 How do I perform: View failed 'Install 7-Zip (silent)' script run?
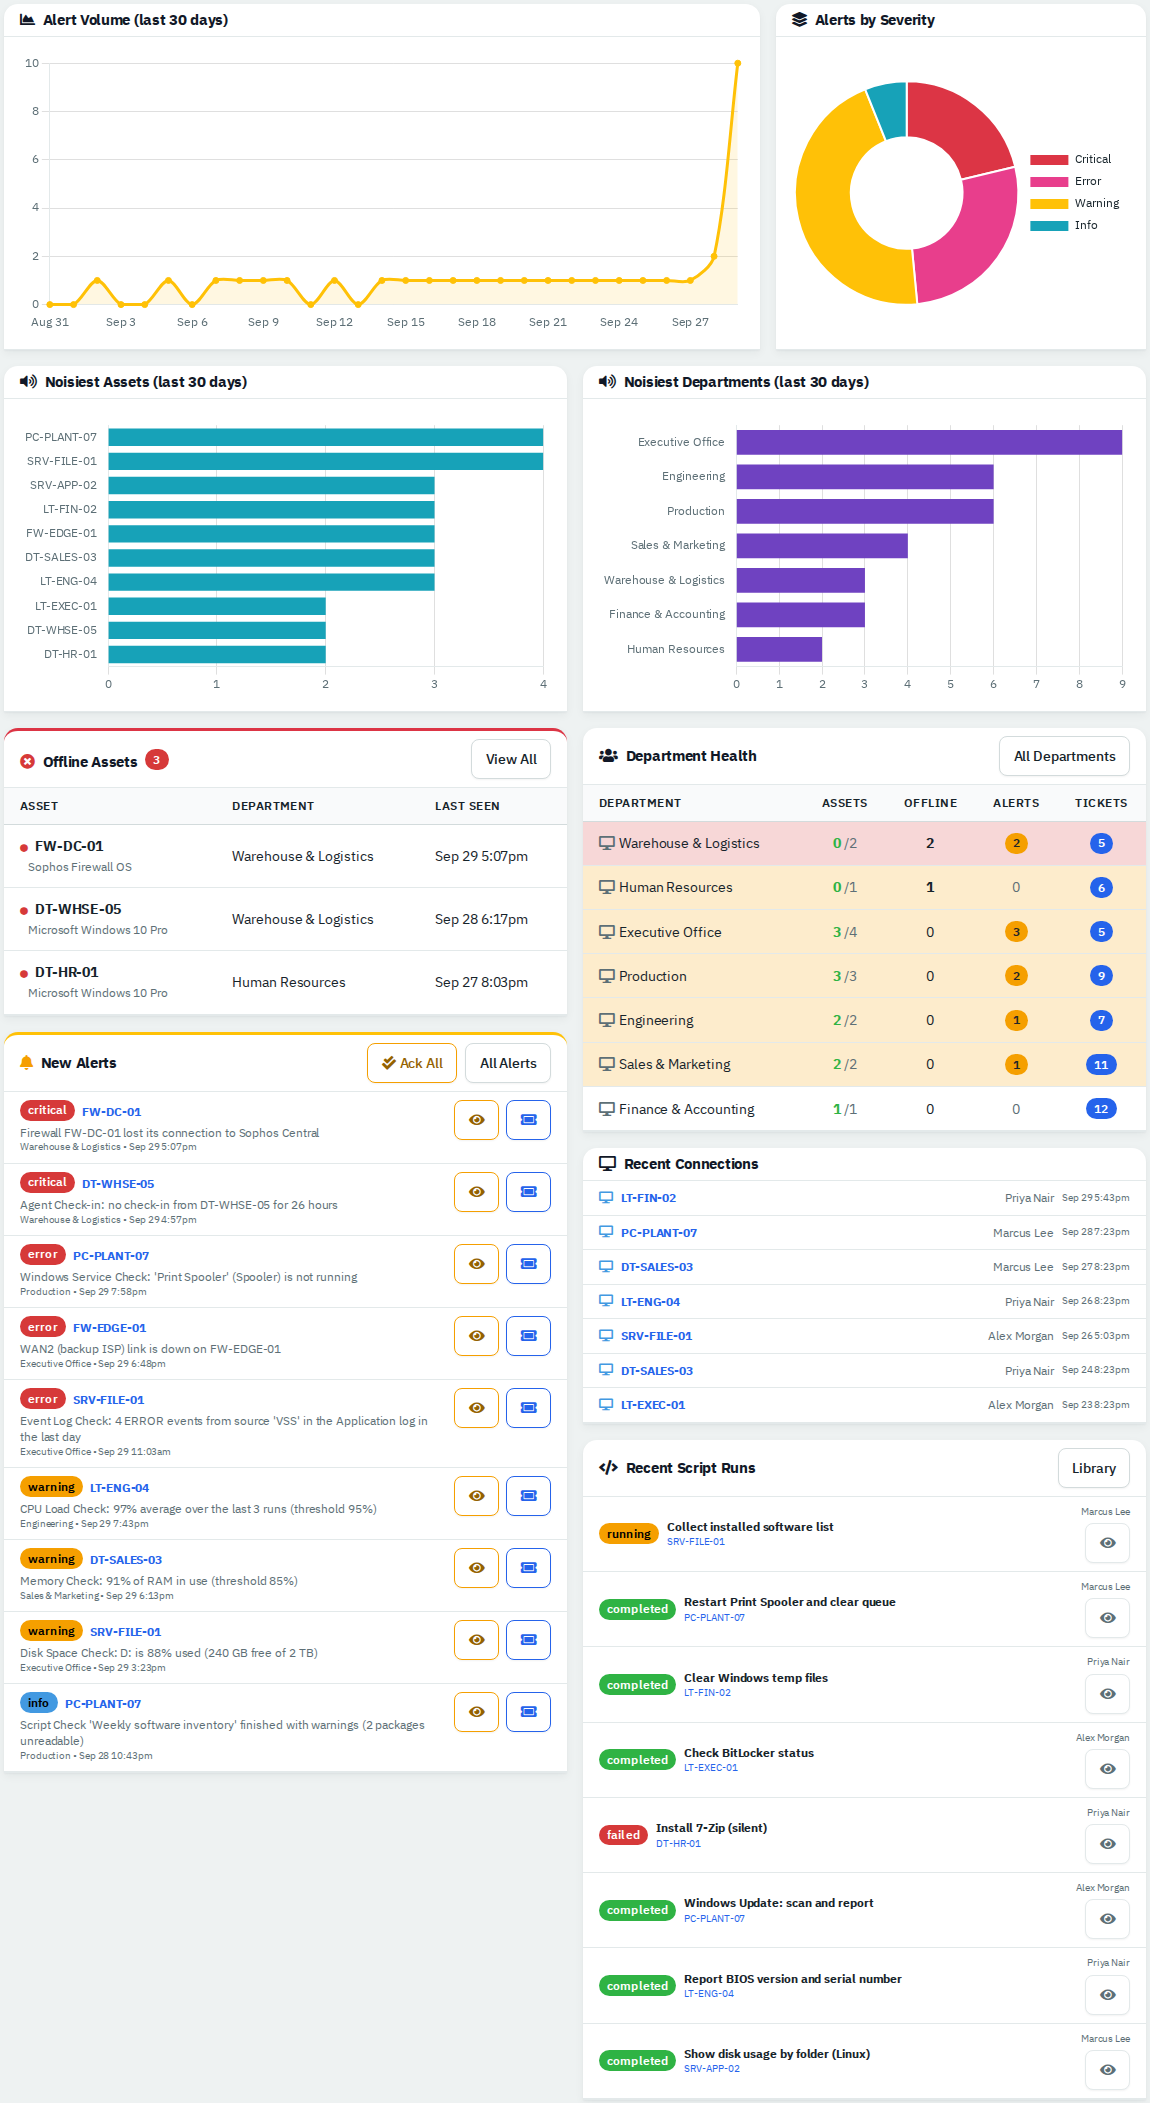(x=1107, y=1844)
